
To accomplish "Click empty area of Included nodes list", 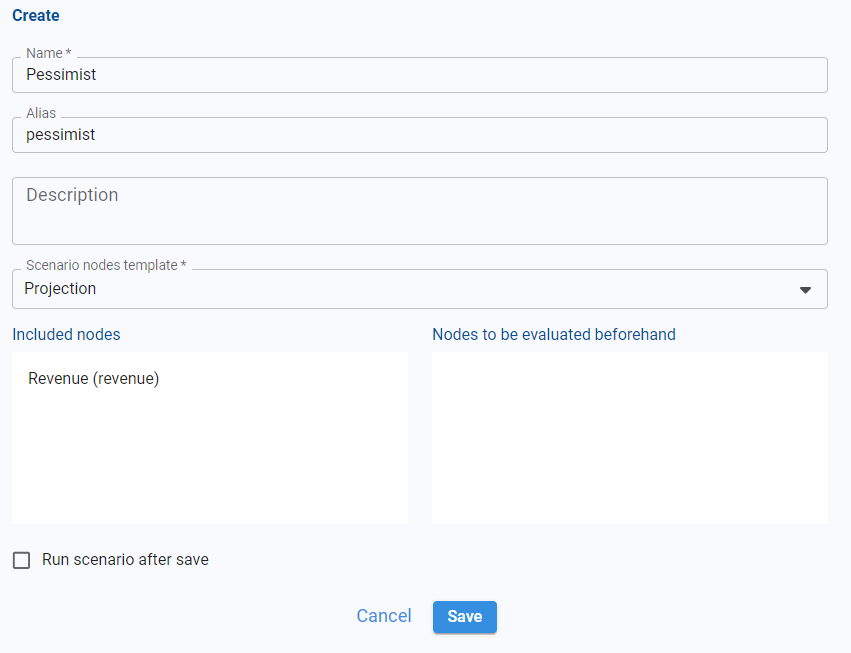I will pyautogui.click(x=209, y=460).
